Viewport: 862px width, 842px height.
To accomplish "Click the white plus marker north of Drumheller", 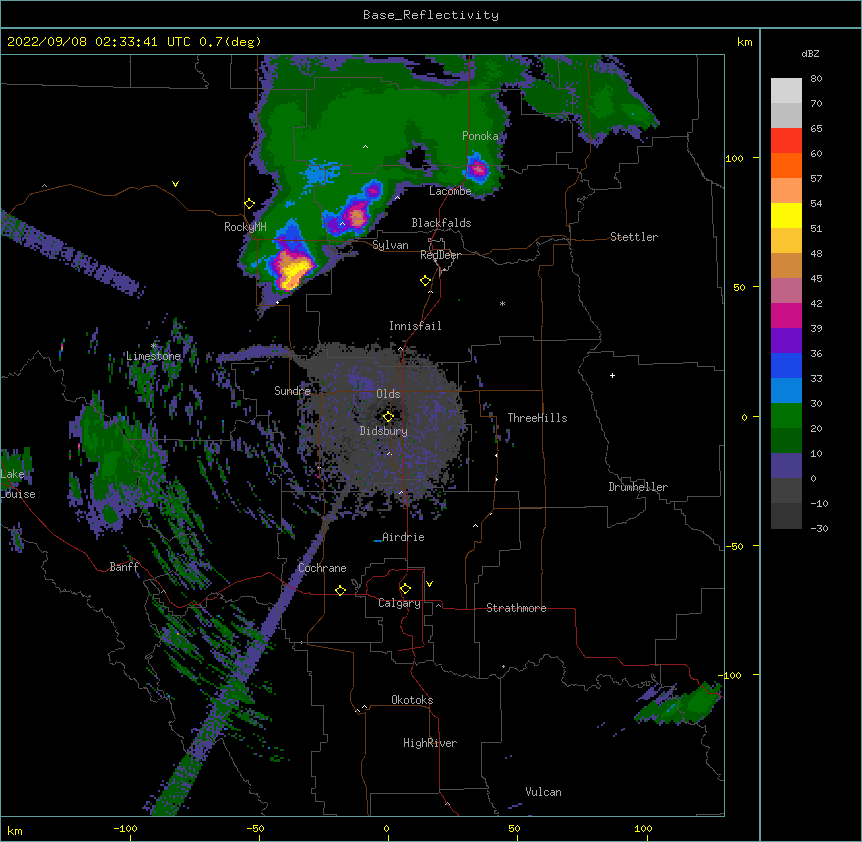I will [612, 375].
